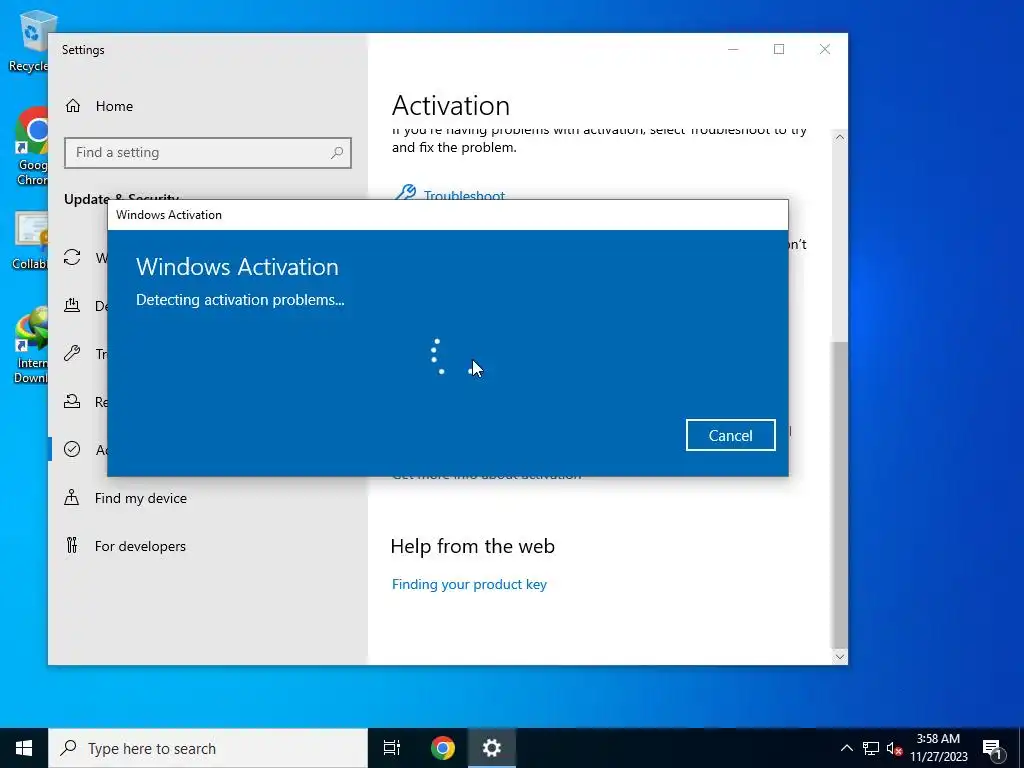Launch Chrome from the taskbar
The height and width of the screenshot is (768, 1024).
tap(443, 748)
